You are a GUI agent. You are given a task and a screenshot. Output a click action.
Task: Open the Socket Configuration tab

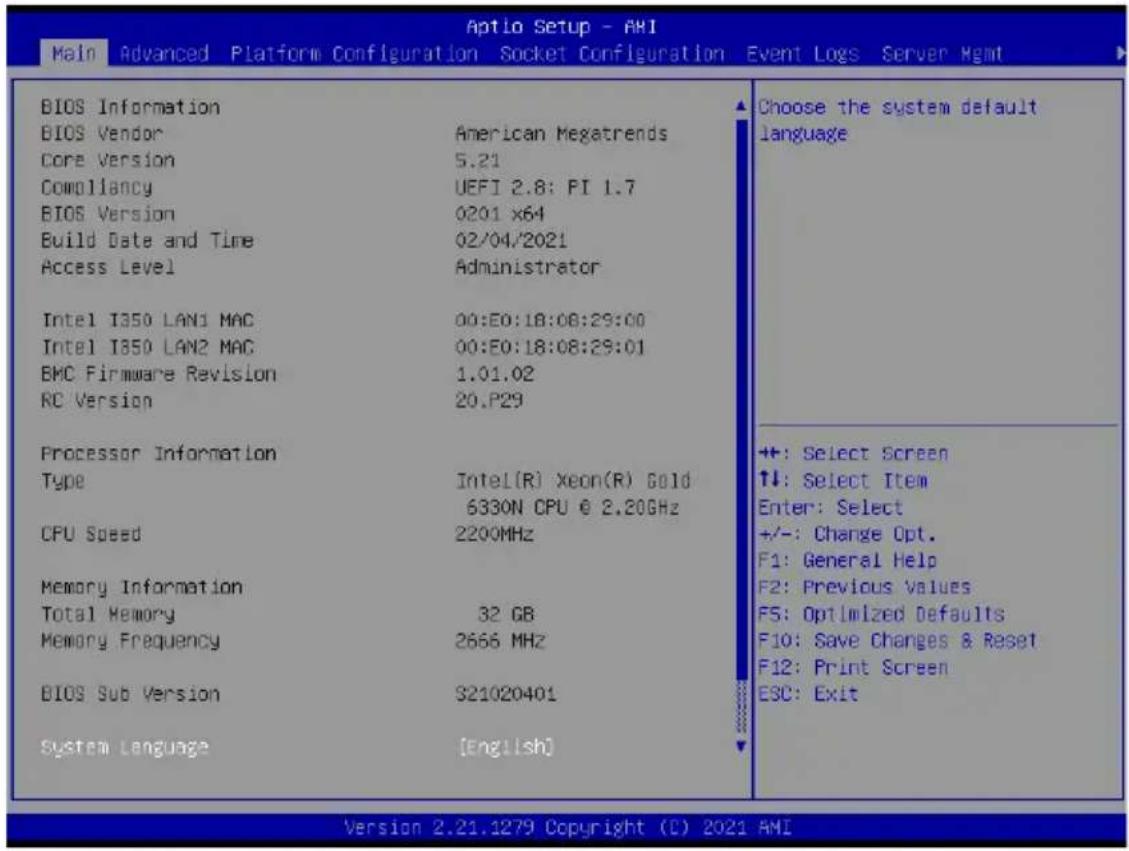[x=612, y=54]
